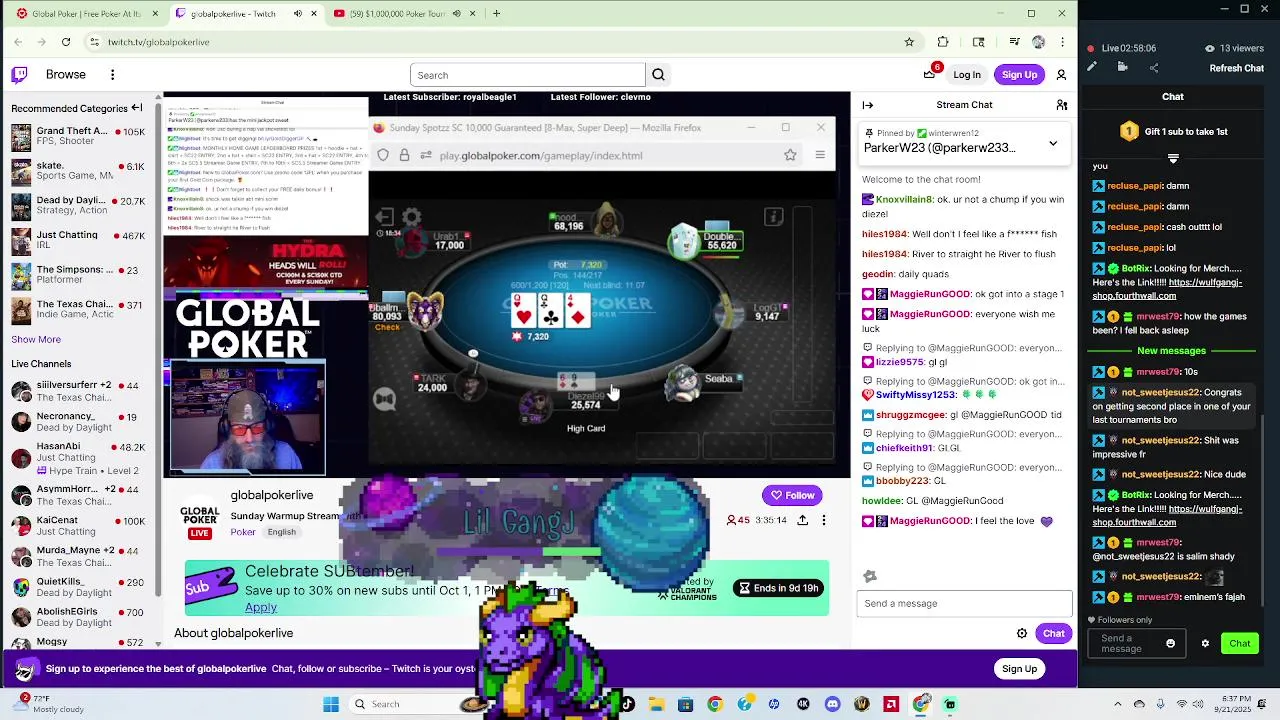1280x720 pixels.
Task: Open chat settings gear in Twitch chat
Action: pos(1022,633)
